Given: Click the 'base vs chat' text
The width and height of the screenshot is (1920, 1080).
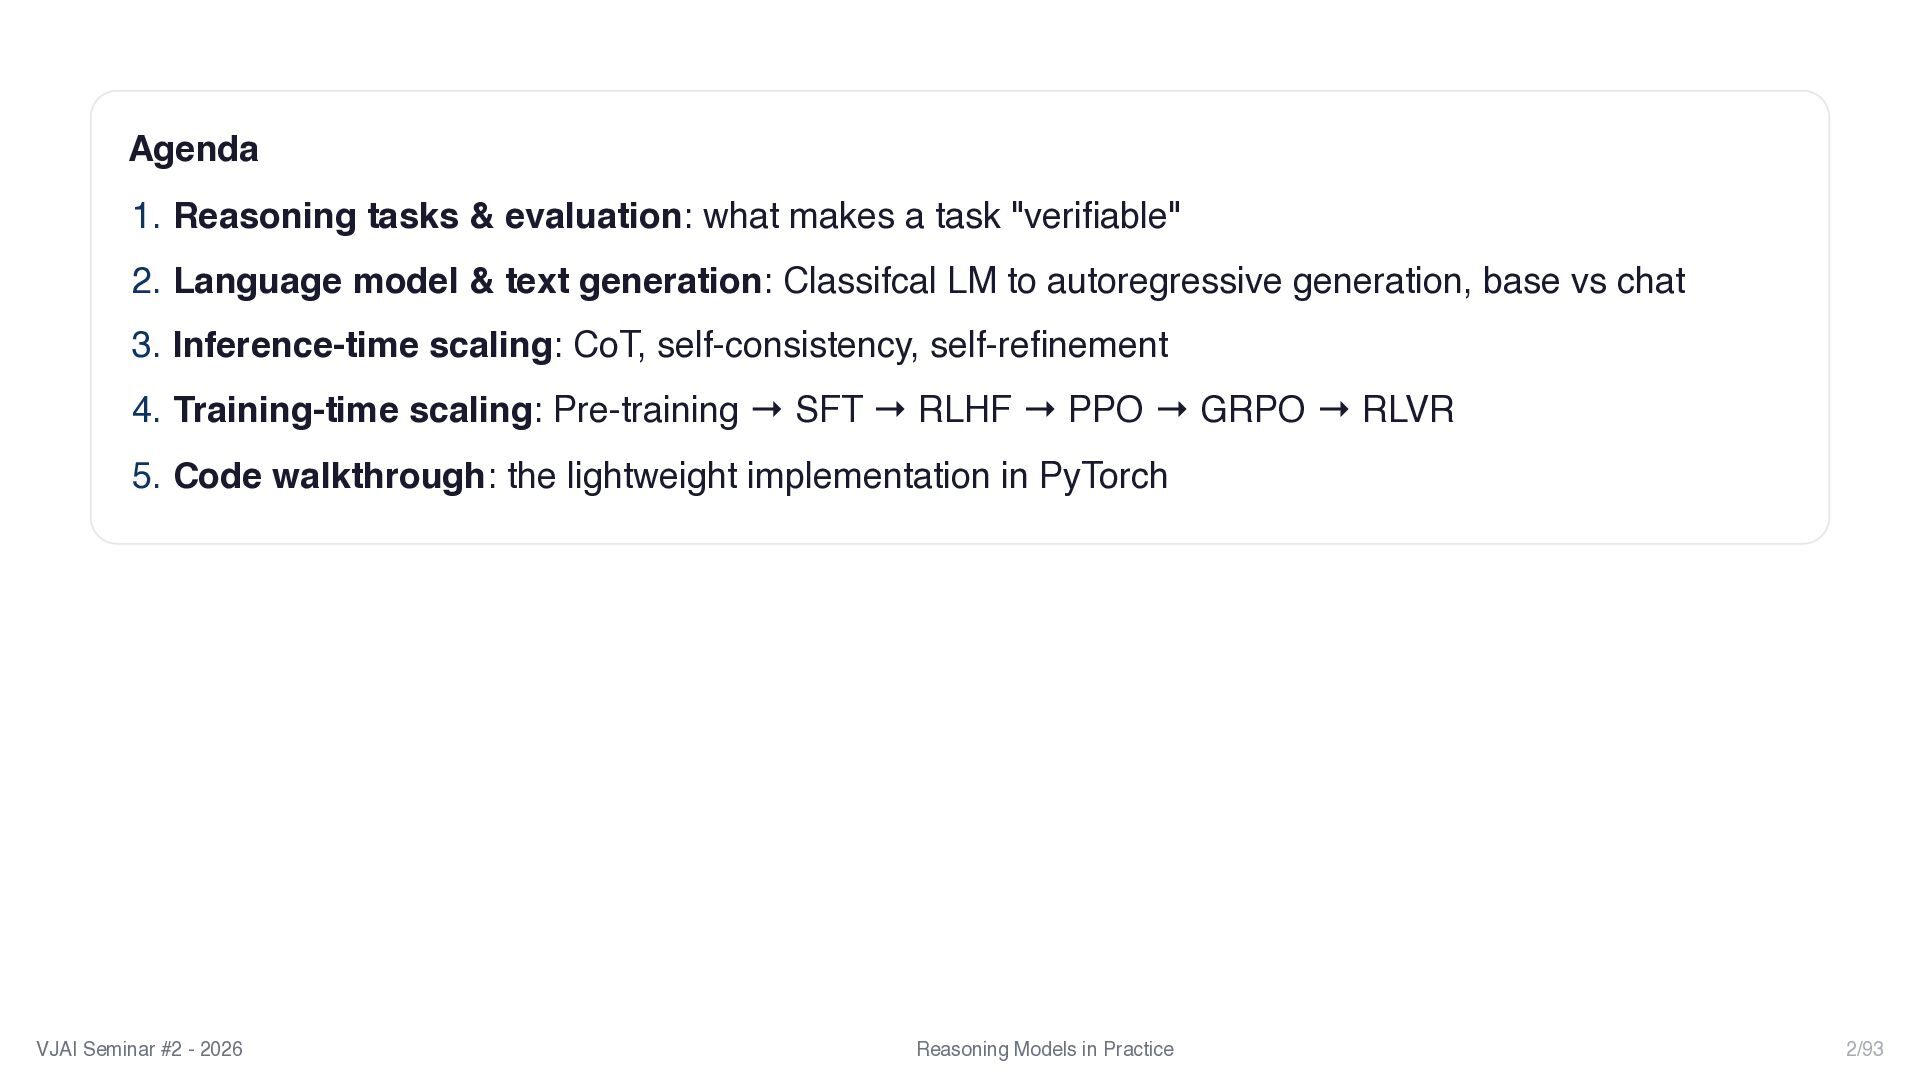Looking at the screenshot, I should point(1583,281).
